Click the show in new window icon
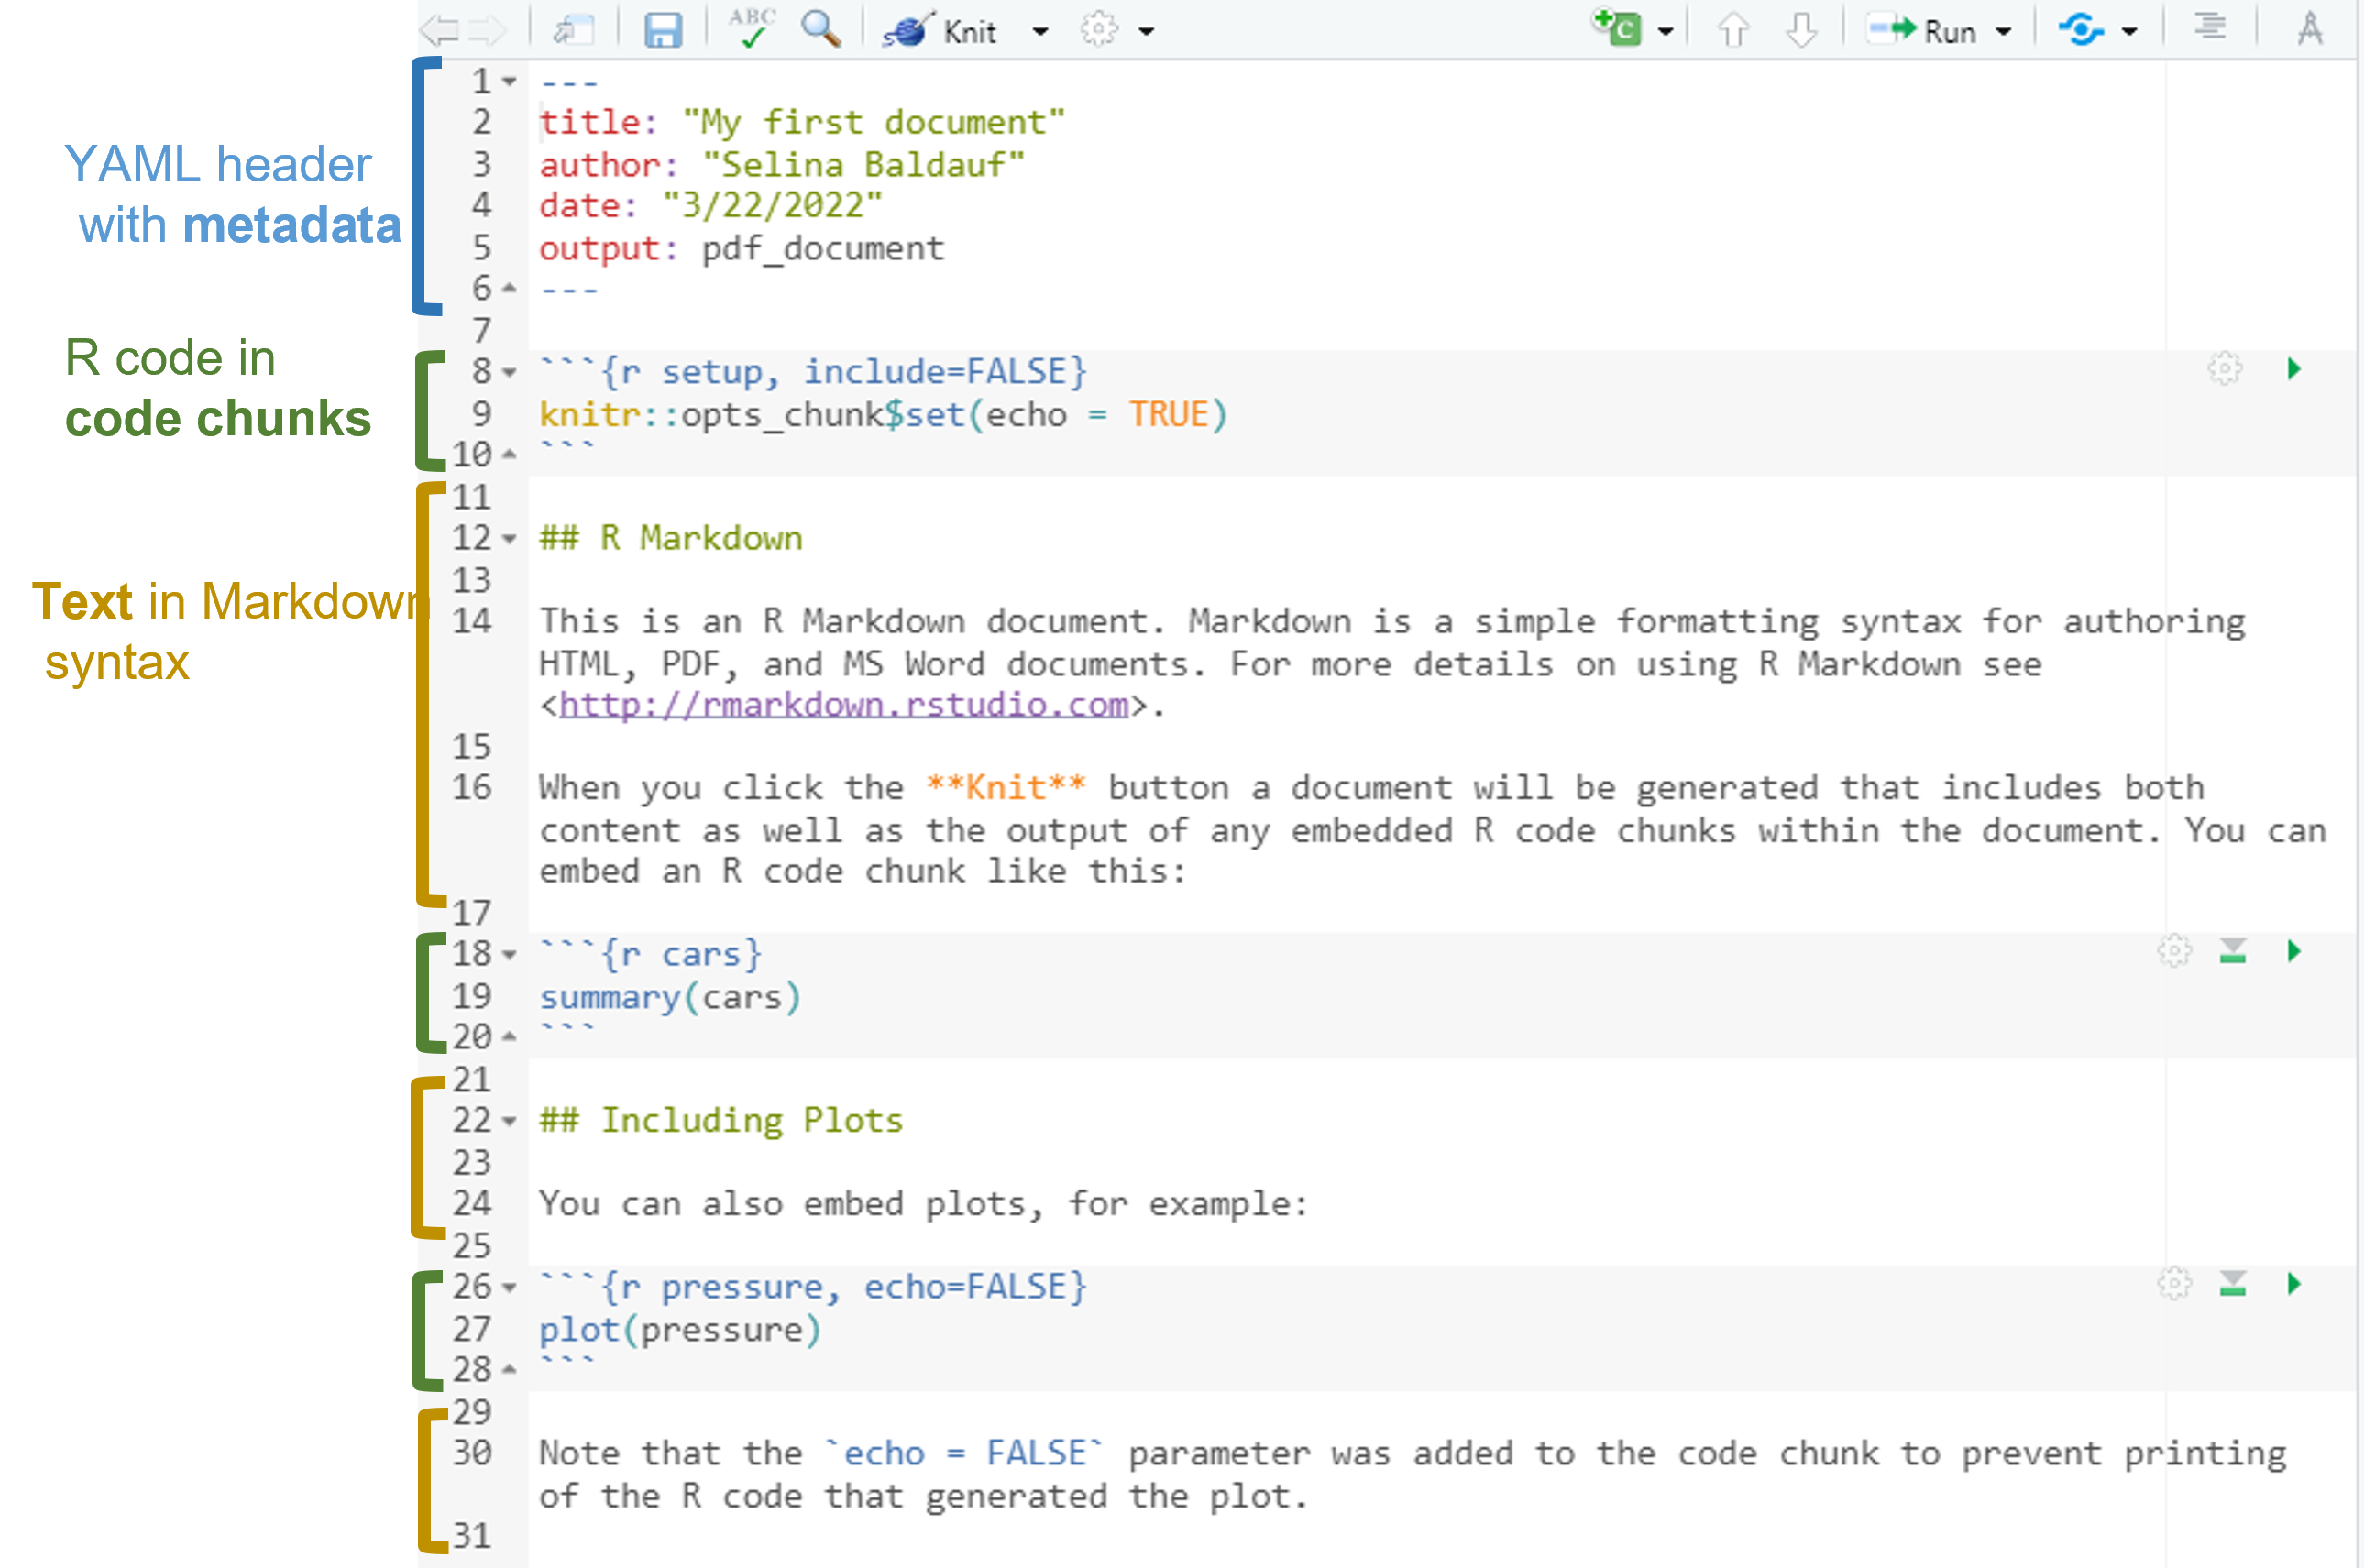This screenshot has width=2364, height=1568. click(575, 30)
